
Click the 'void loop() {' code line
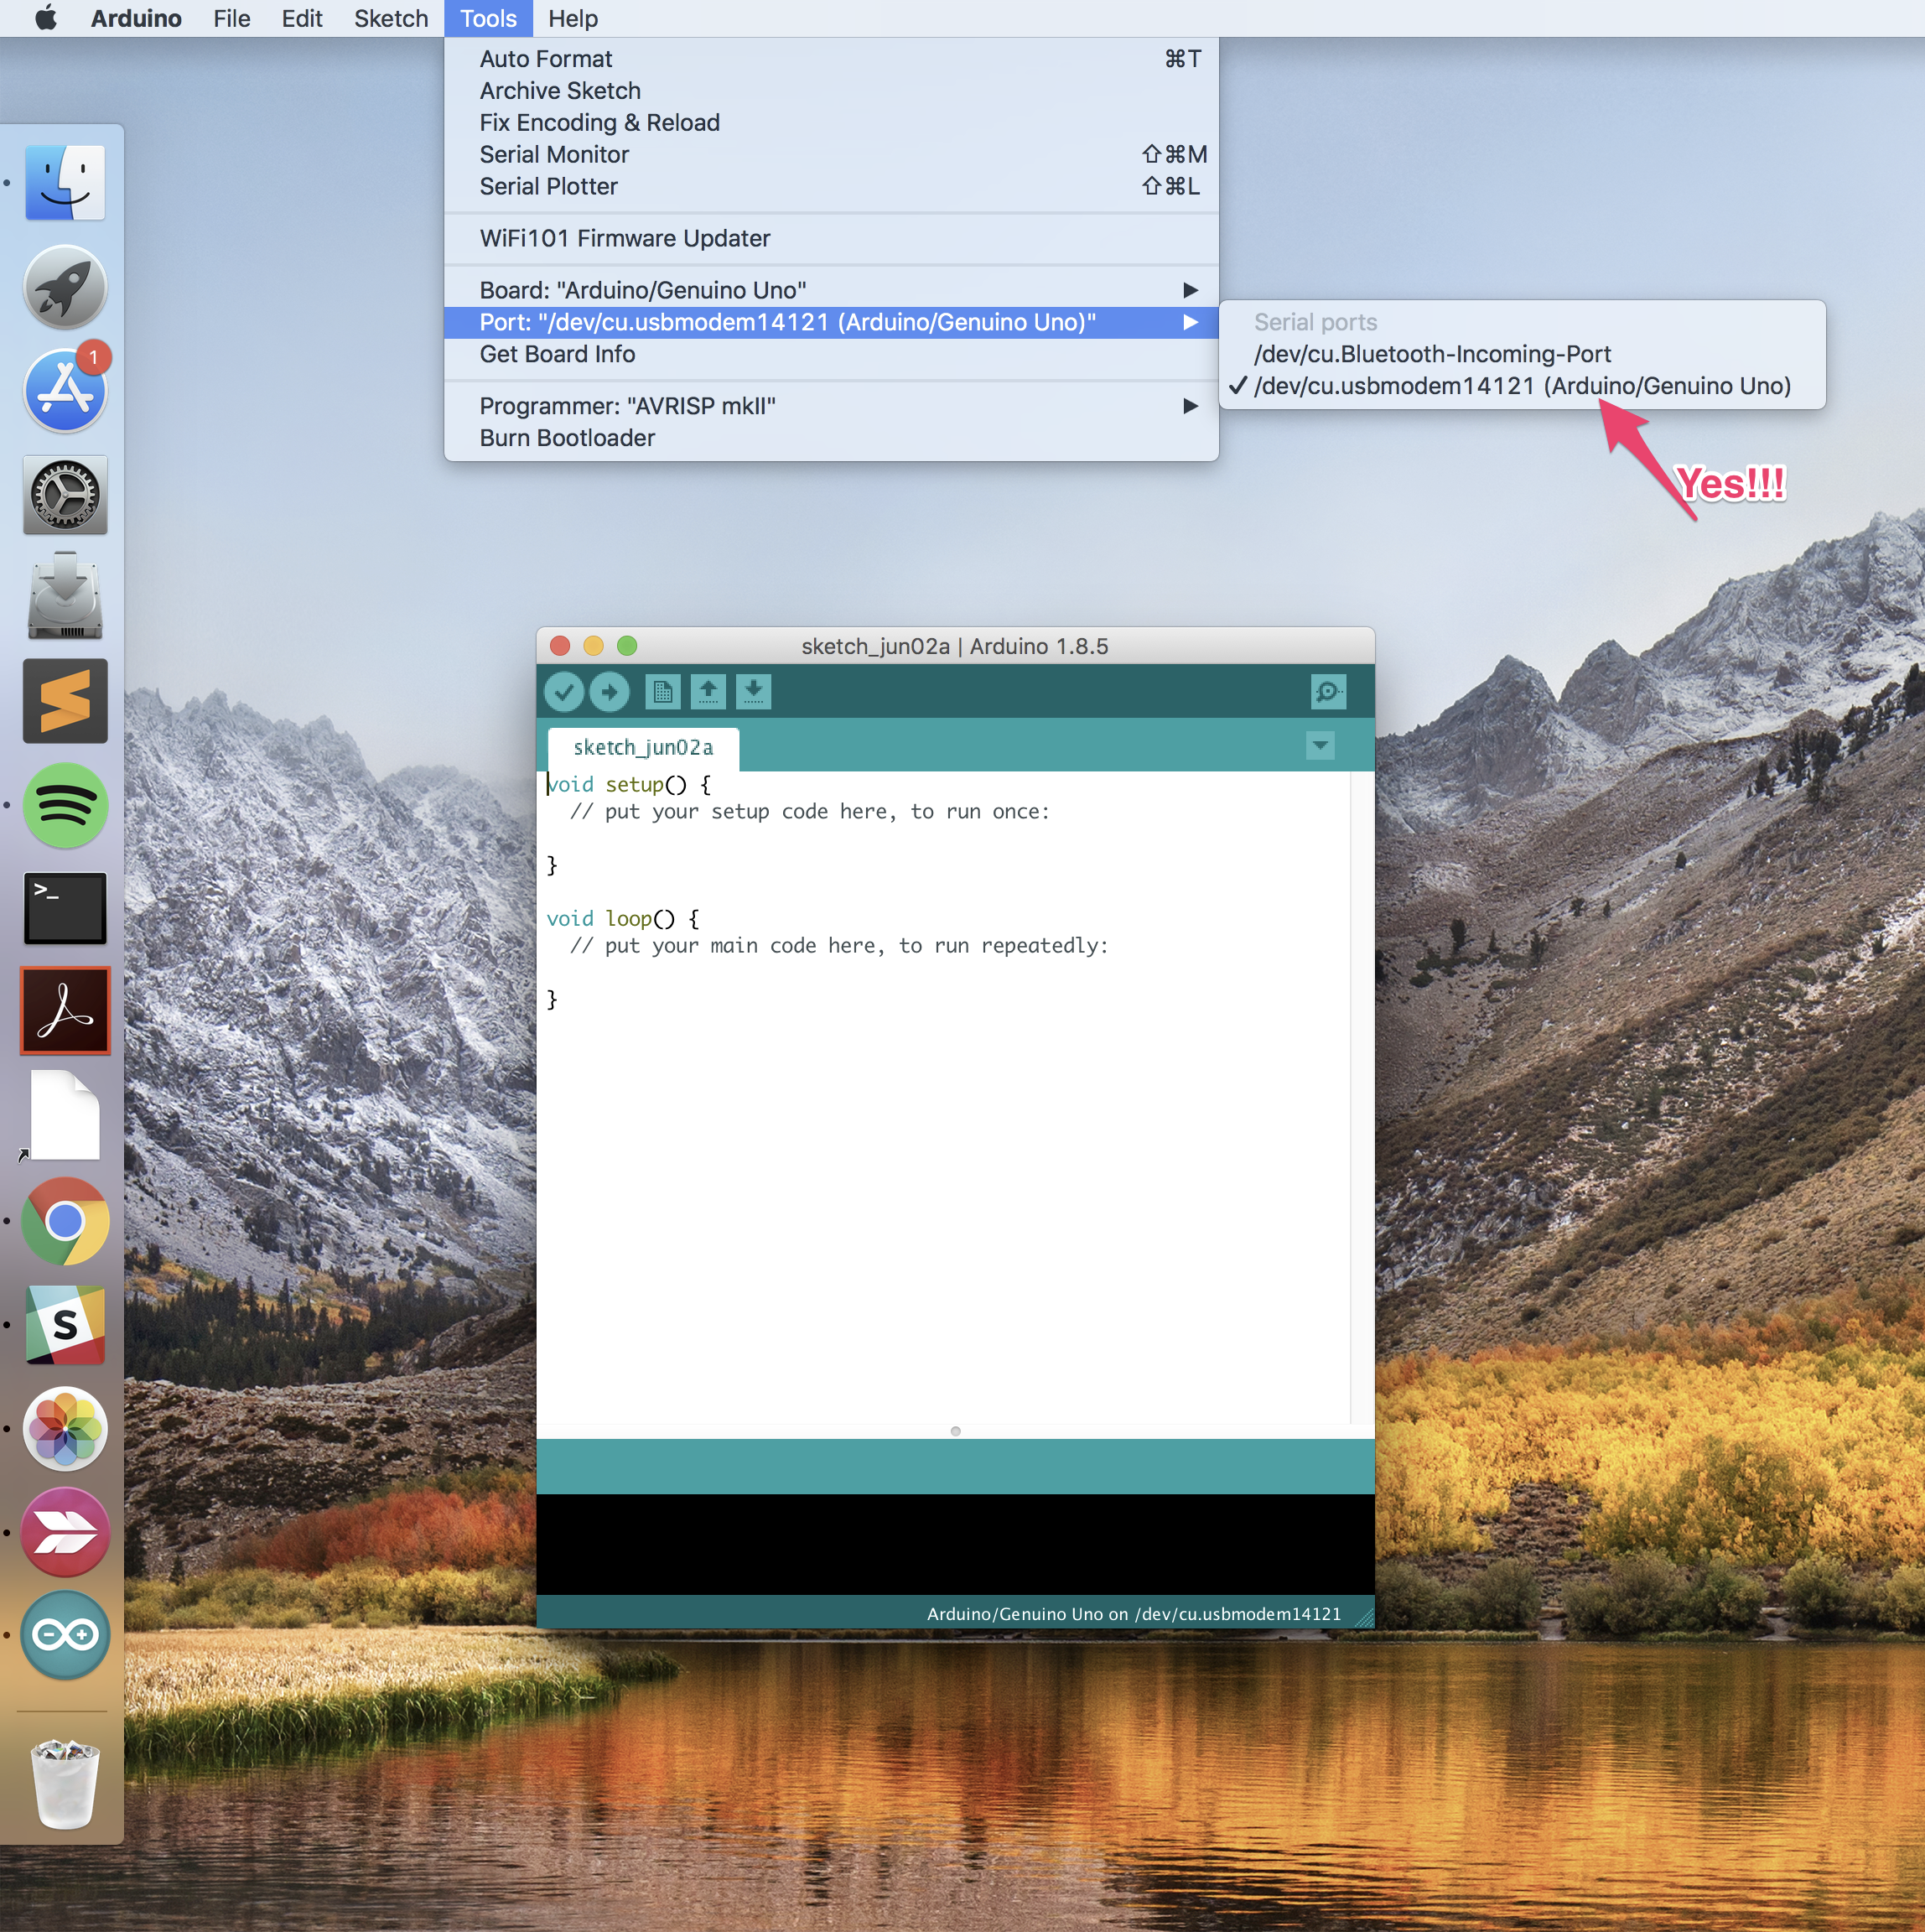(x=623, y=919)
